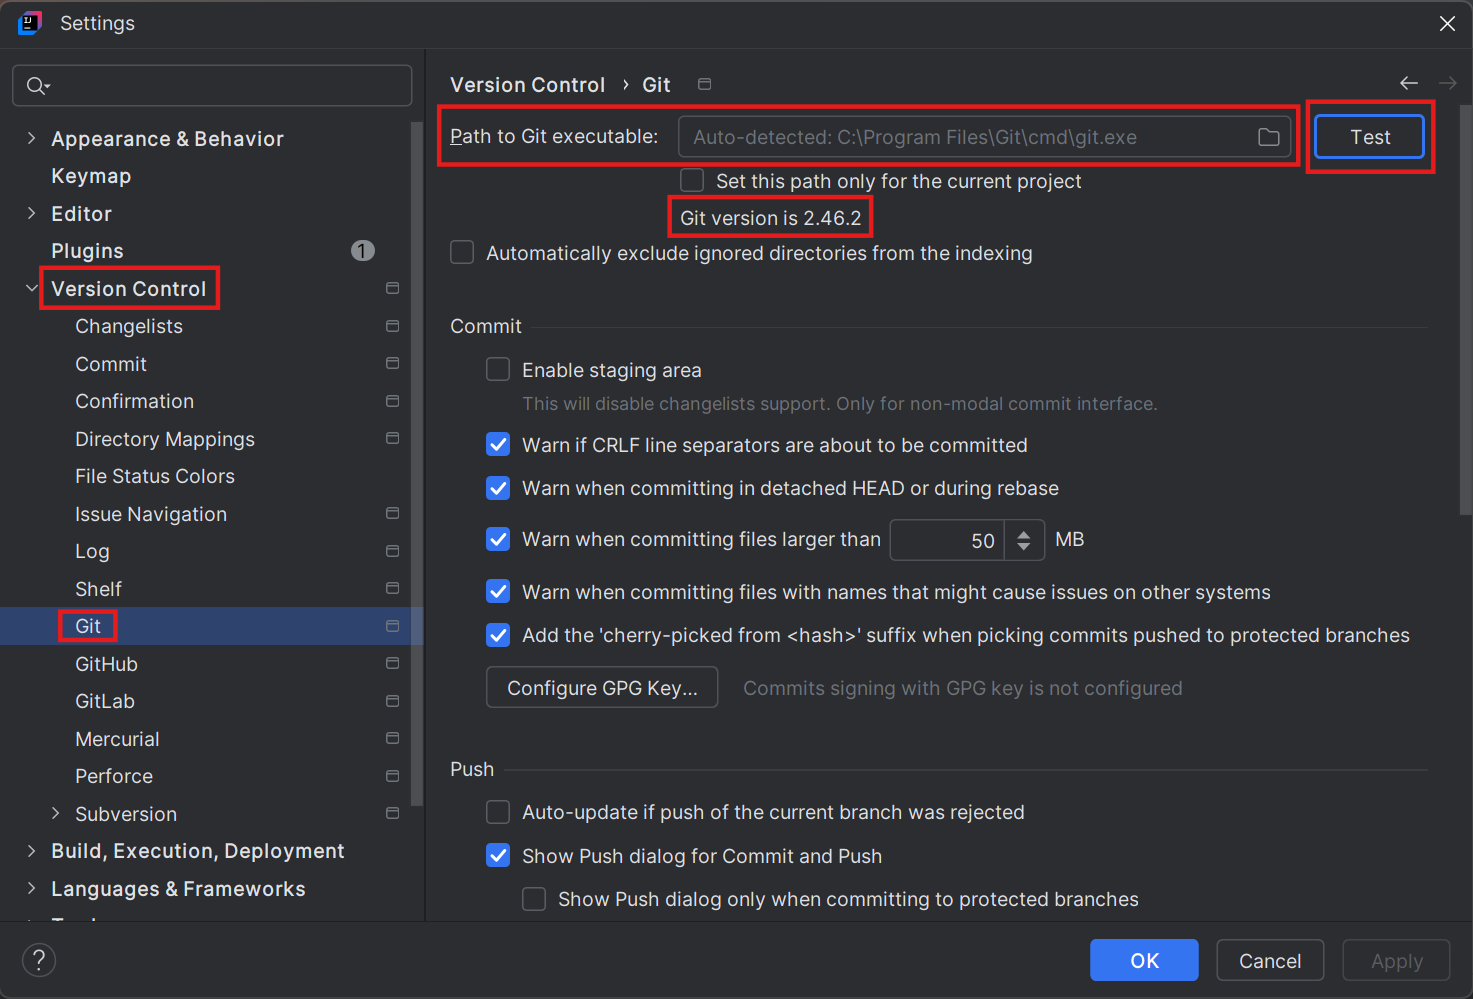Click the reset icon next to Shelf

[392, 588]
